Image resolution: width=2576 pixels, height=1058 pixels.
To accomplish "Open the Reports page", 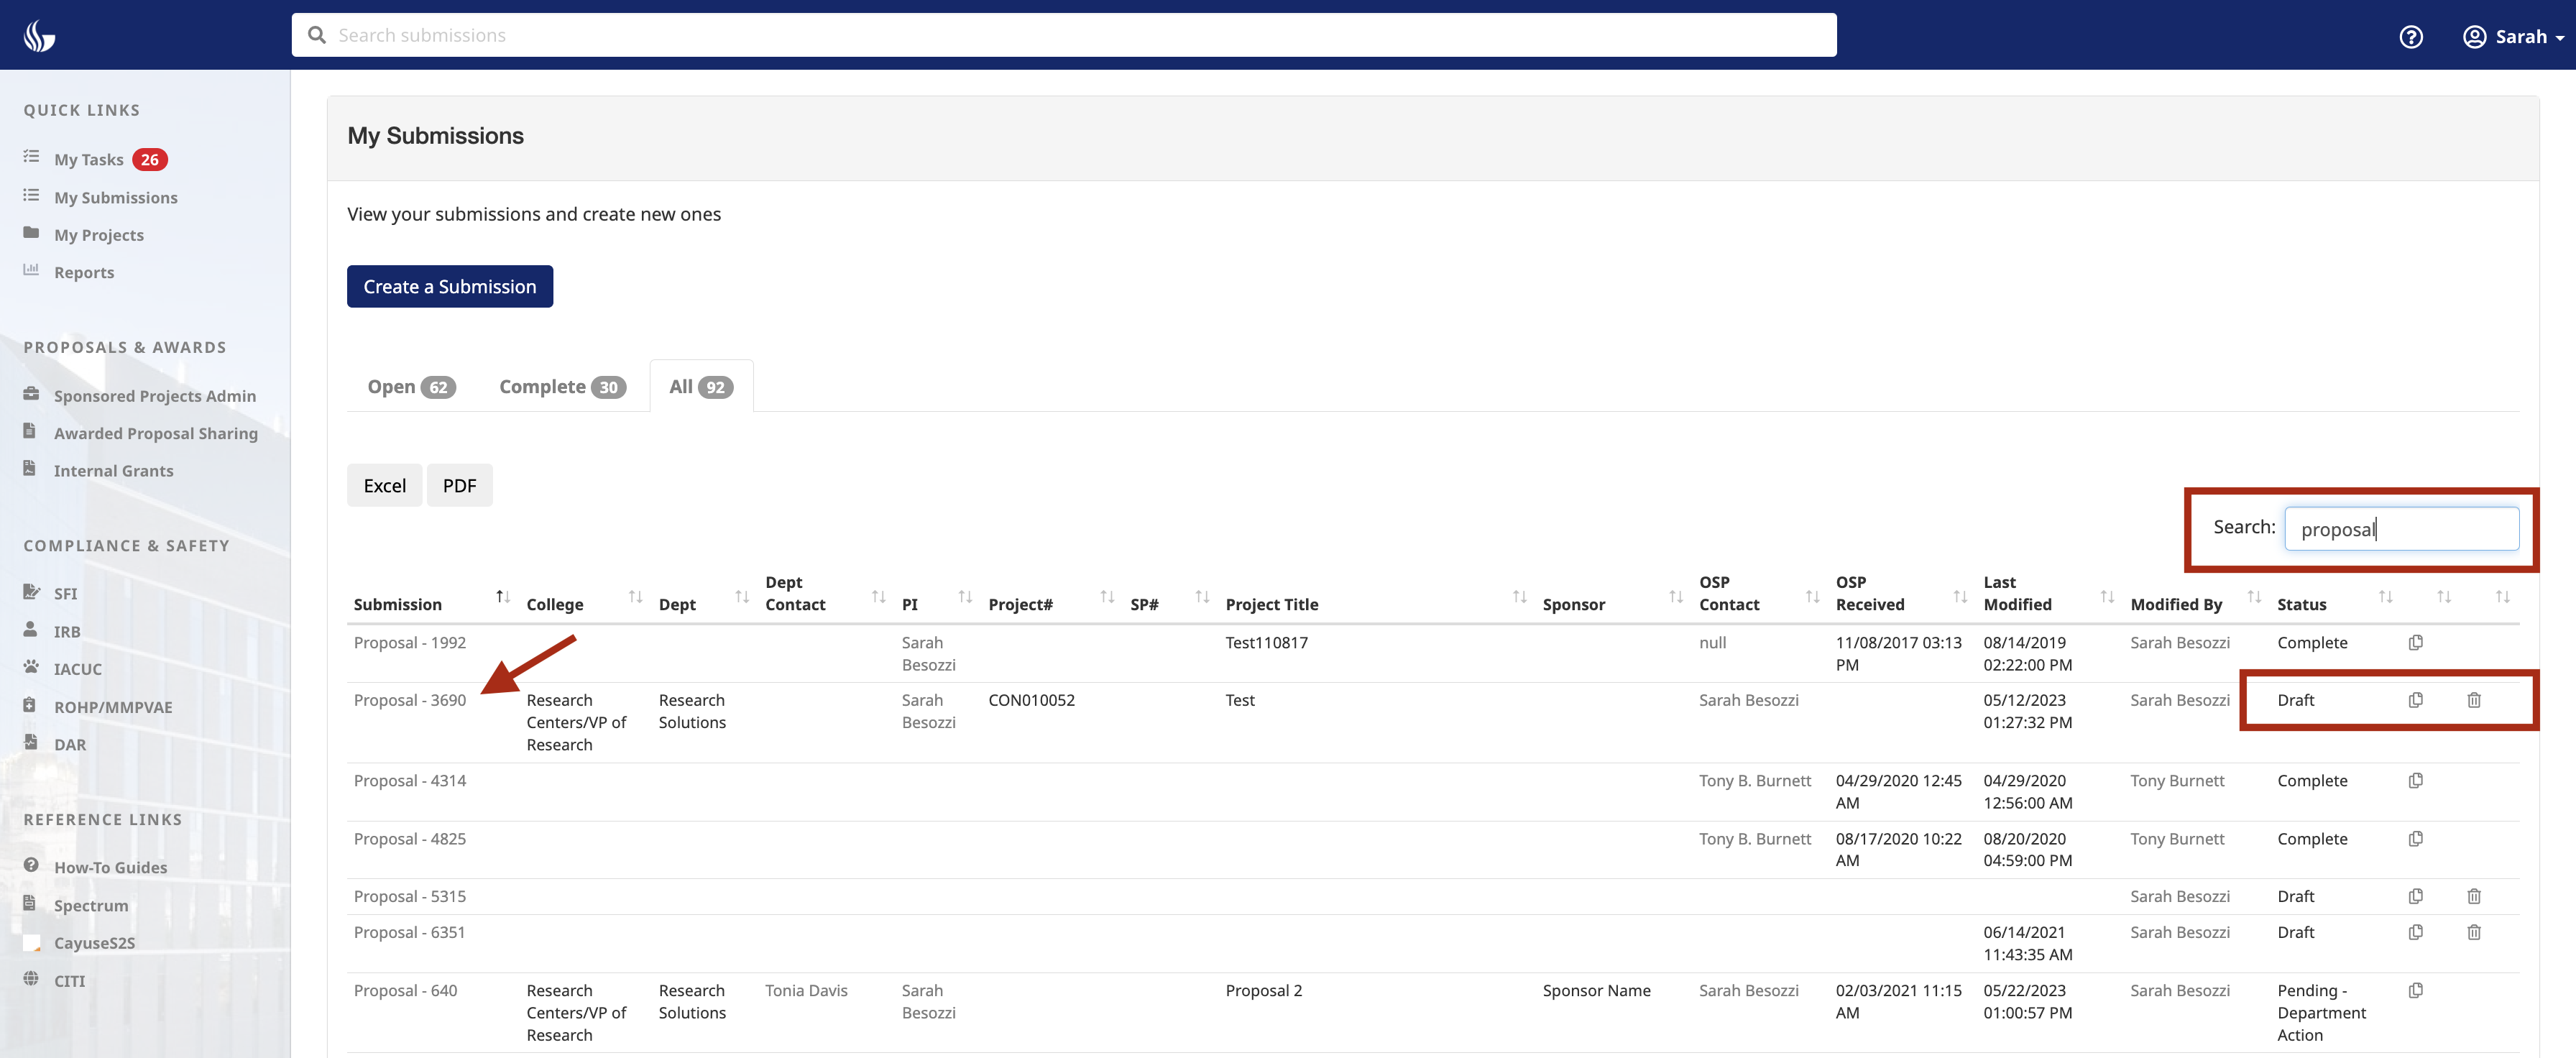I will pyautogui.click(x=84, y=271).
